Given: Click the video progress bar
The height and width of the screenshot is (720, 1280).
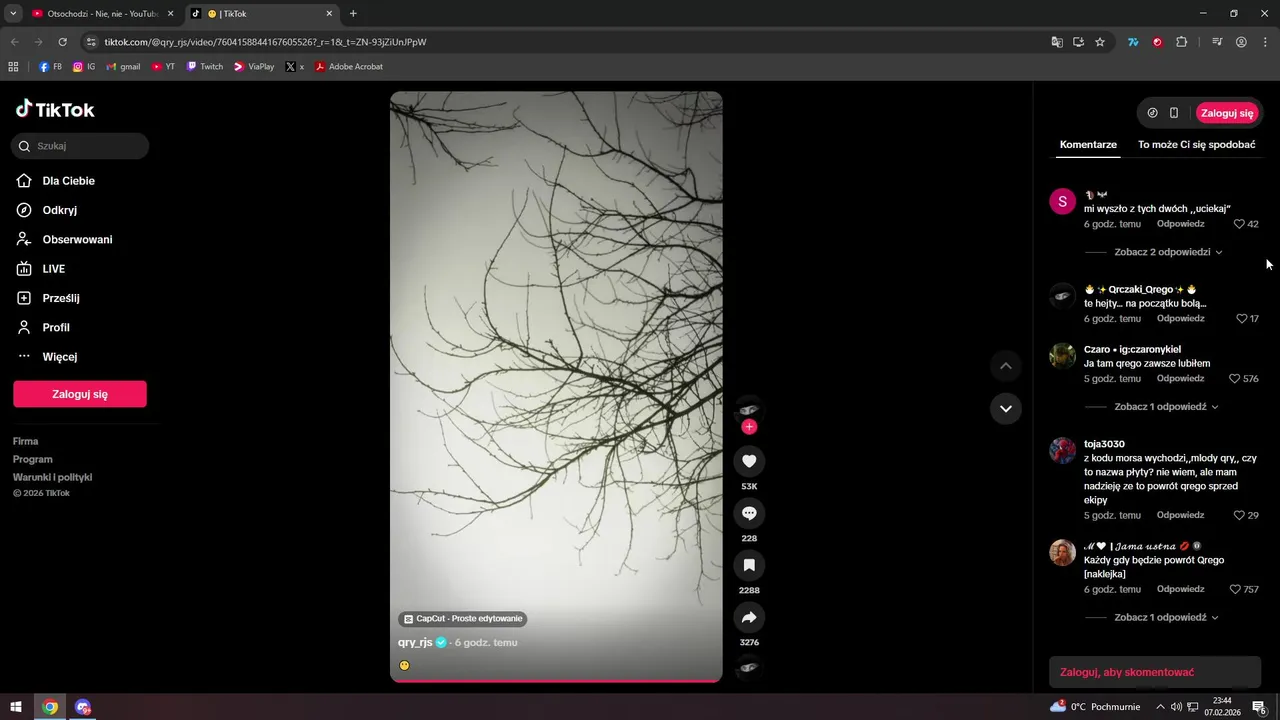Looking at the screenshot, I should pos(556,680).
